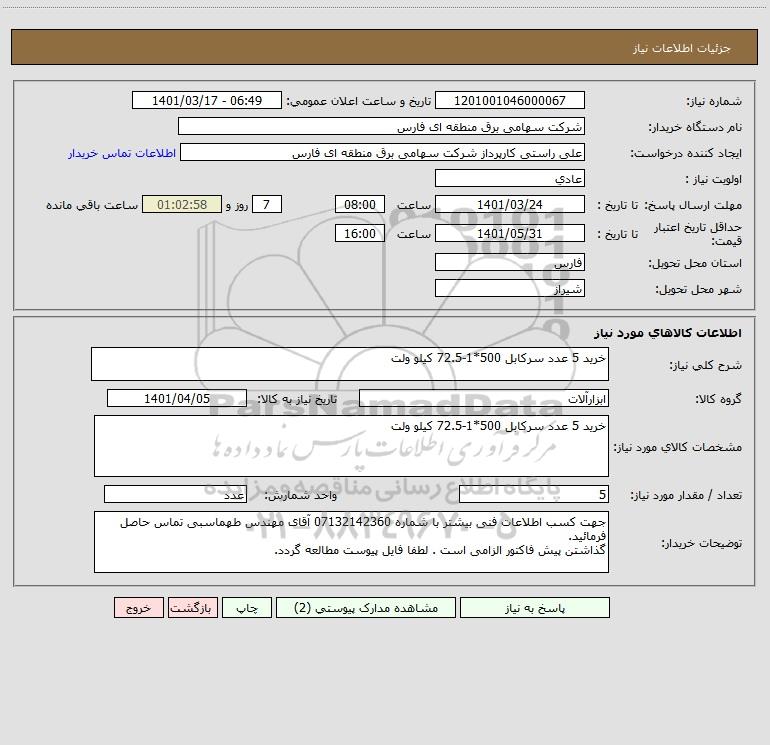Click price validity time 16:00
The height and width of the screenshot is (745, 770).
359,233
